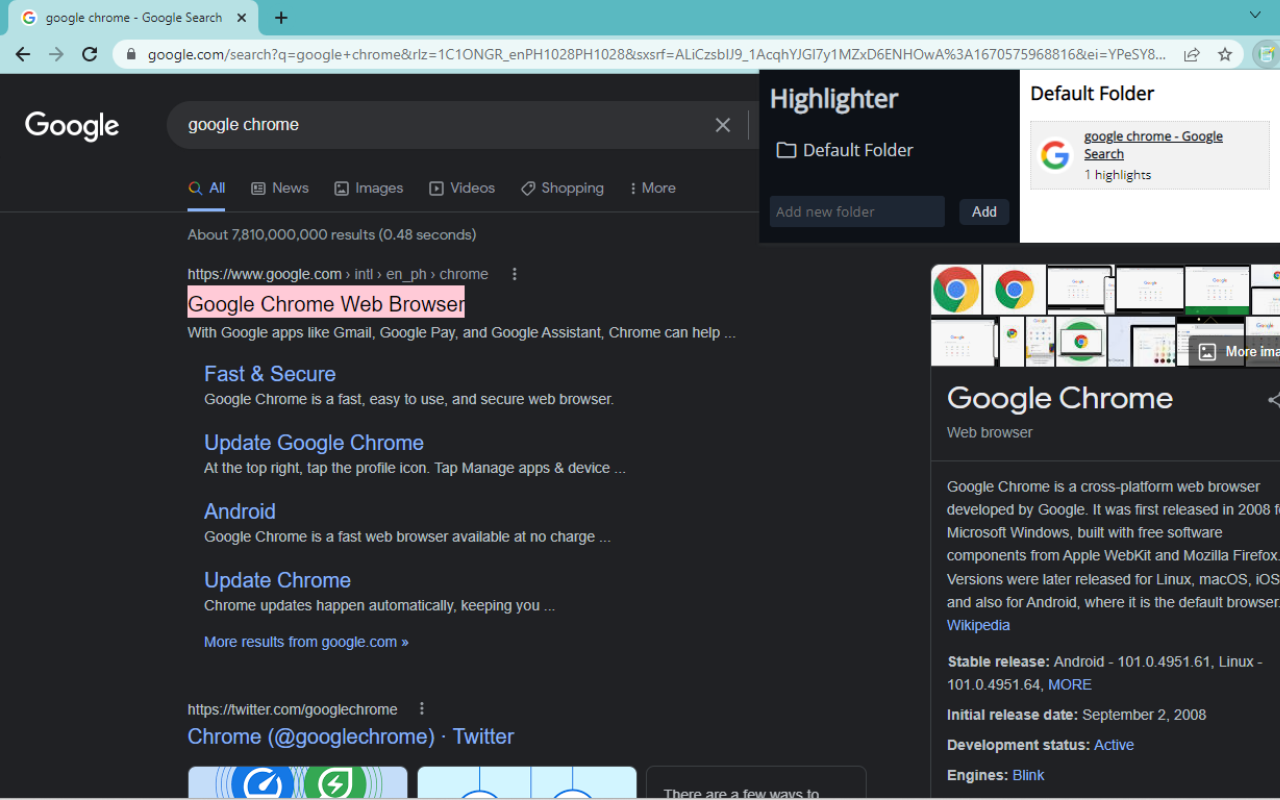The image size is (1280, 800).
Task: Click the Highlighter panel title
Action: point(834,99)
